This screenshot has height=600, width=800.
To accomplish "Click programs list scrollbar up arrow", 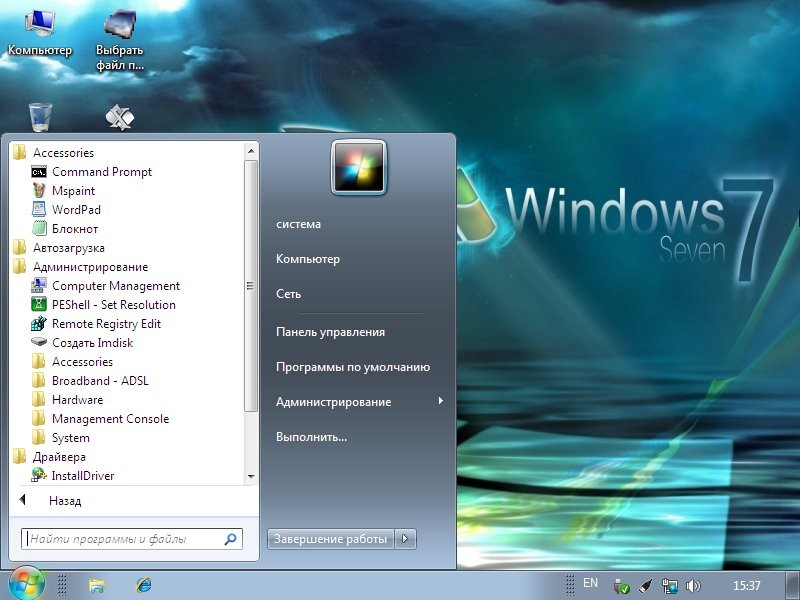I will click(x=251, y=151).
